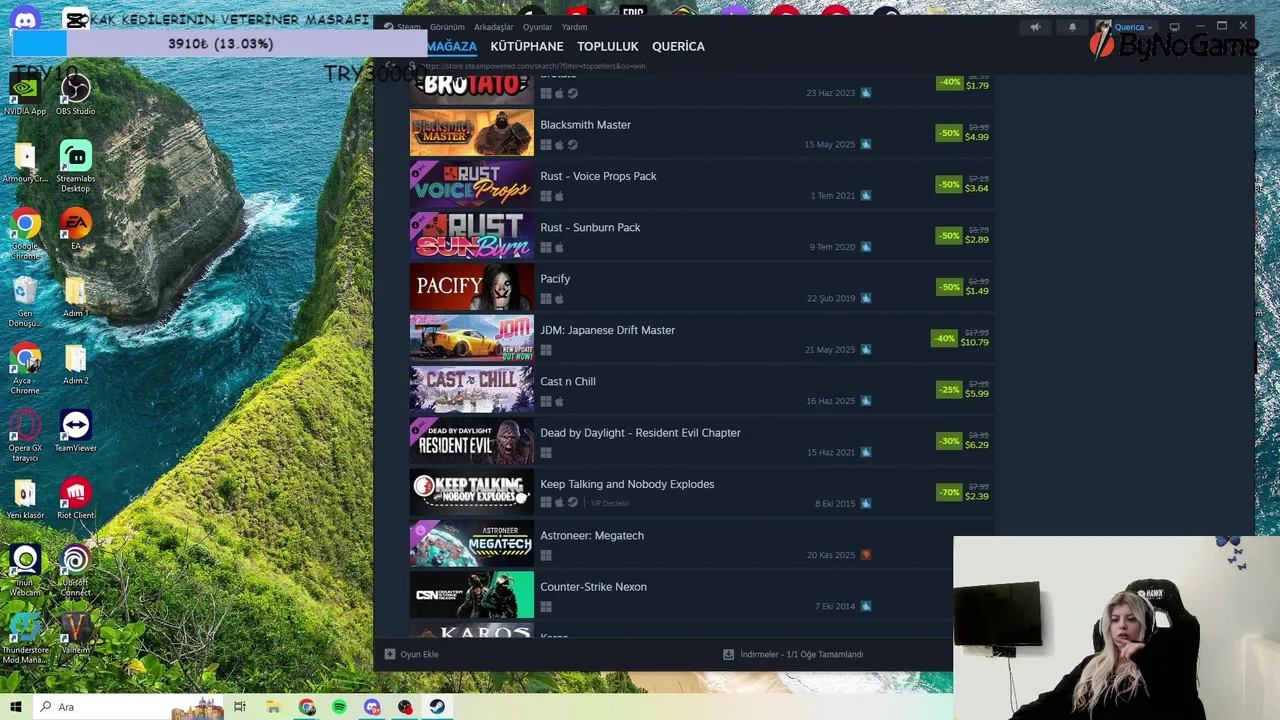Click Keep Talking and Nobody Explodes thumbnail
The height and width of the screenshot is (720, 1280).
click(472, 492)
